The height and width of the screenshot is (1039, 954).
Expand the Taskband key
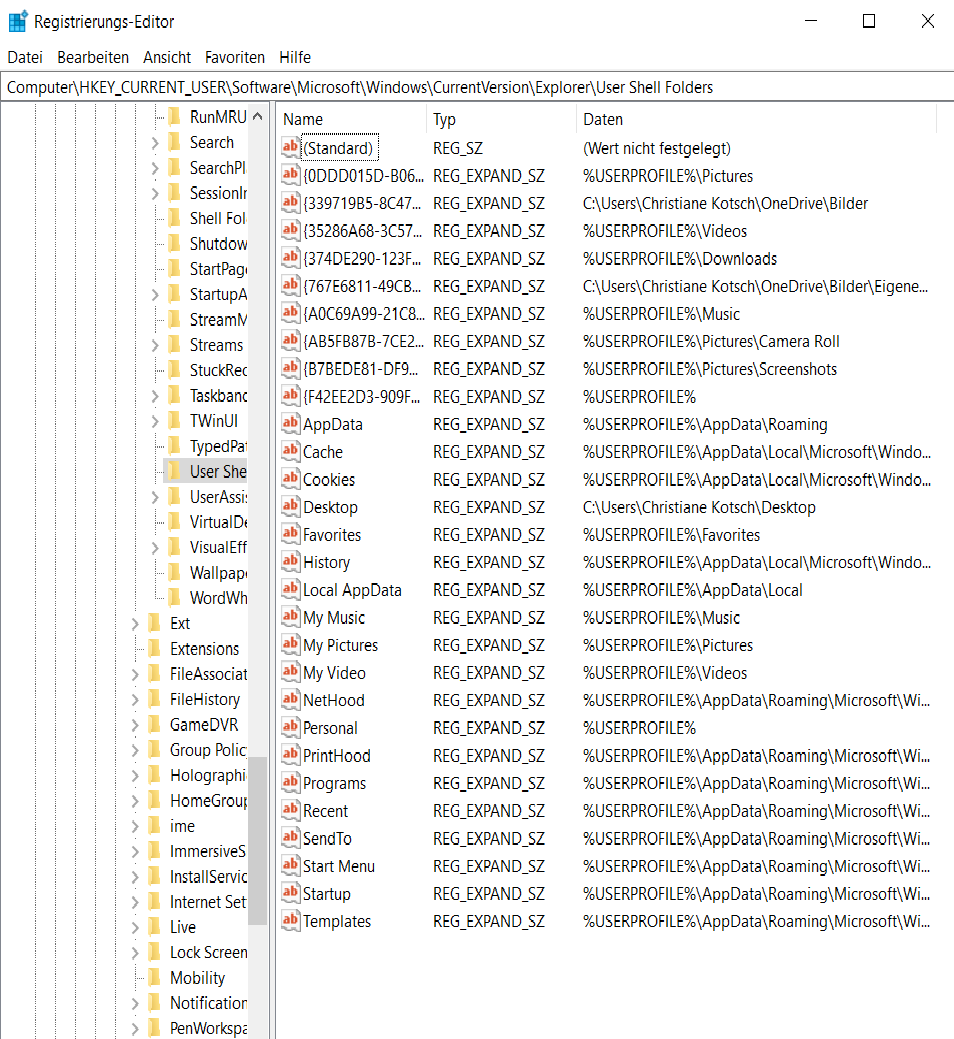[x=154, y=396]
